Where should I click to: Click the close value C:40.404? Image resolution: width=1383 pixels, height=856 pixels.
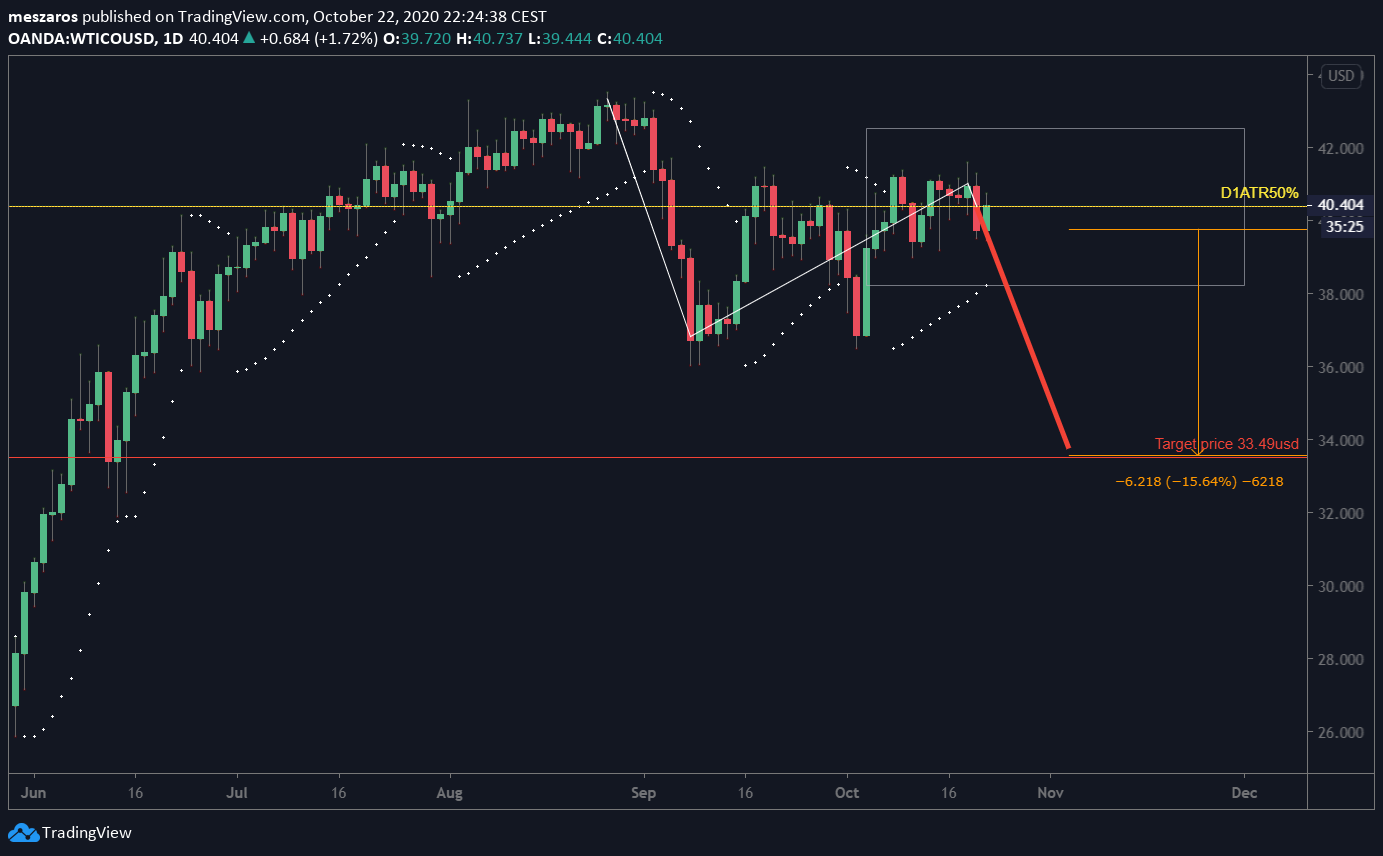tap(630, 38)
